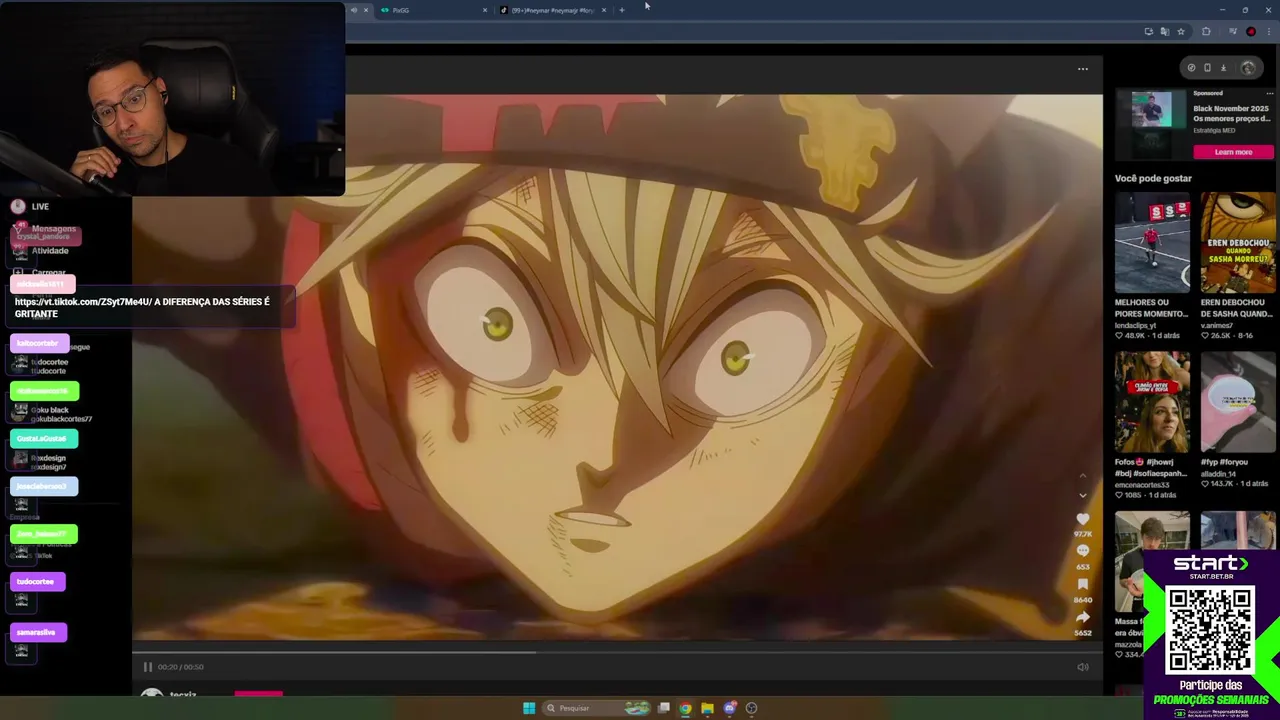This screenshot has height=720, width=1280.
Task: Click the Pesquisar taskbar search box
Action: point(598,708)
